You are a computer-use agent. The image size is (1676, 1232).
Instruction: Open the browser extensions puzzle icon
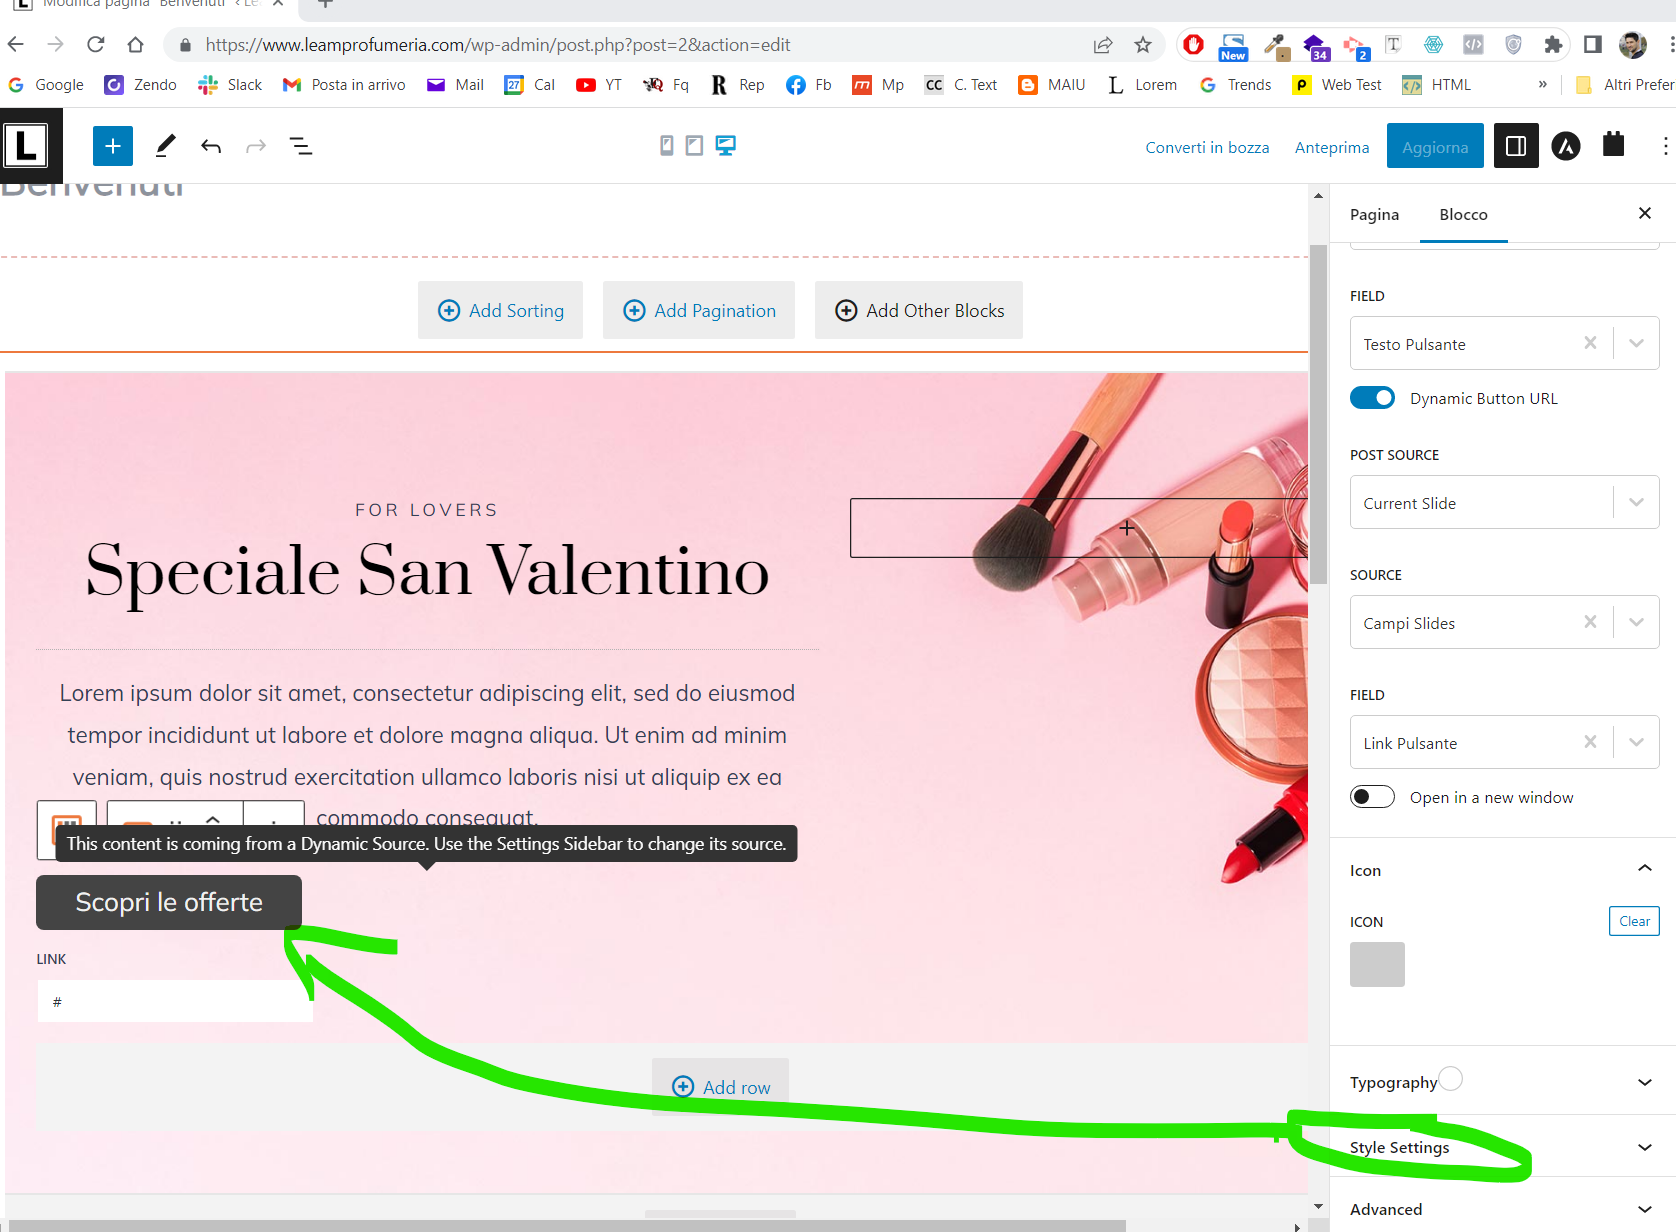point(1553,44)
